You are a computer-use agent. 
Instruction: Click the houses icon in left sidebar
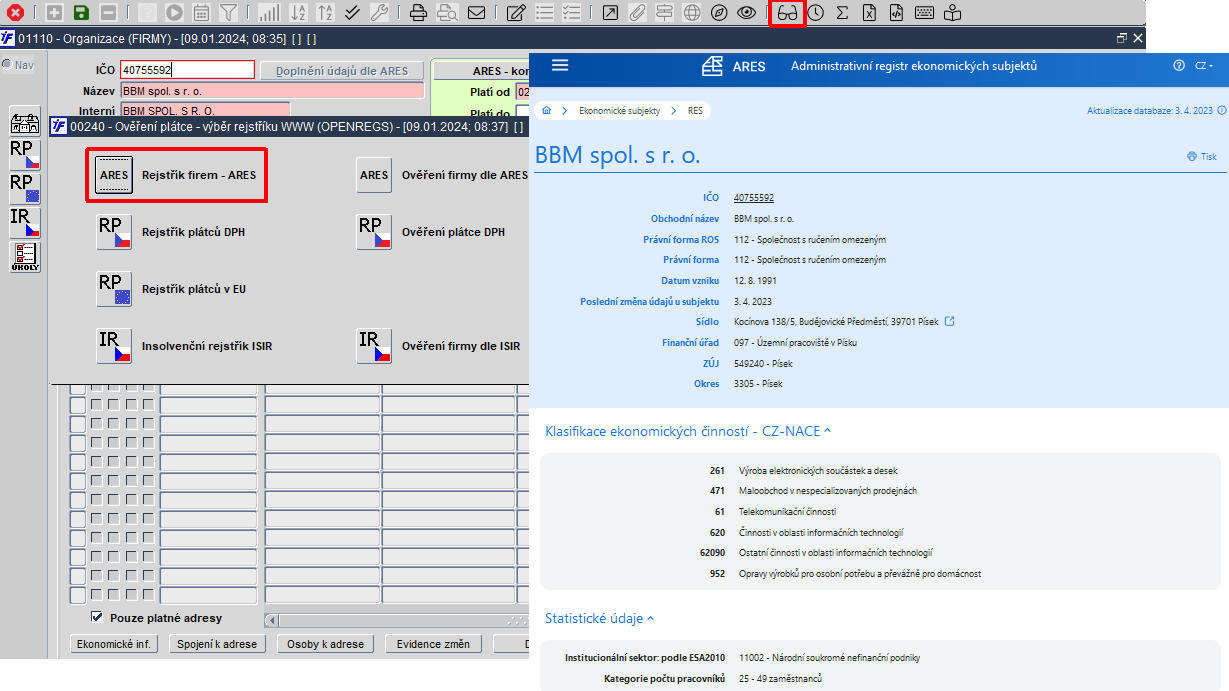[25, 122]
